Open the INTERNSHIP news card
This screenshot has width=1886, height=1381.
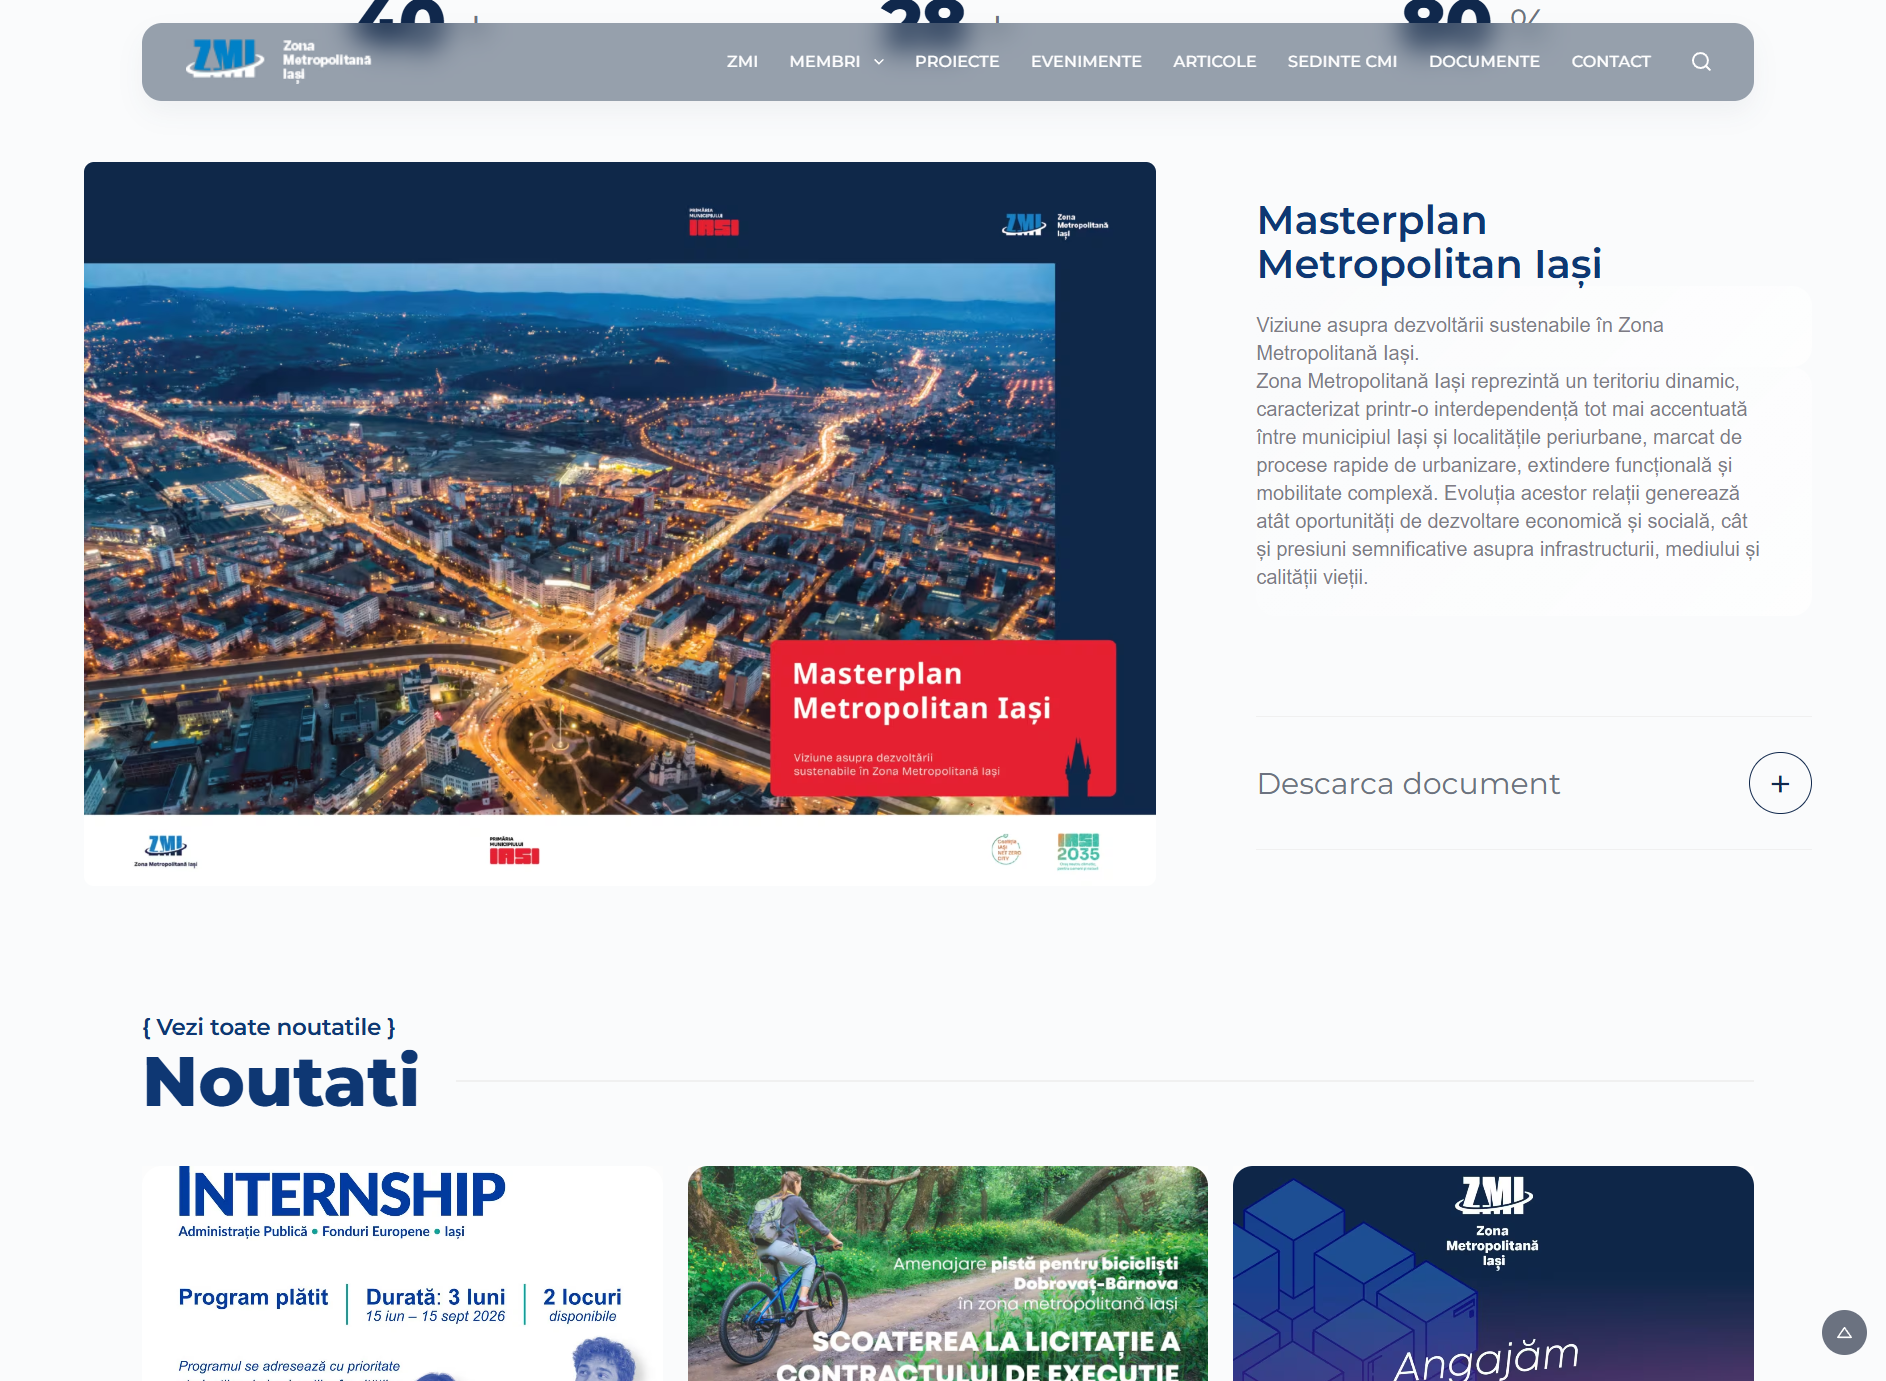[402, 1273]
